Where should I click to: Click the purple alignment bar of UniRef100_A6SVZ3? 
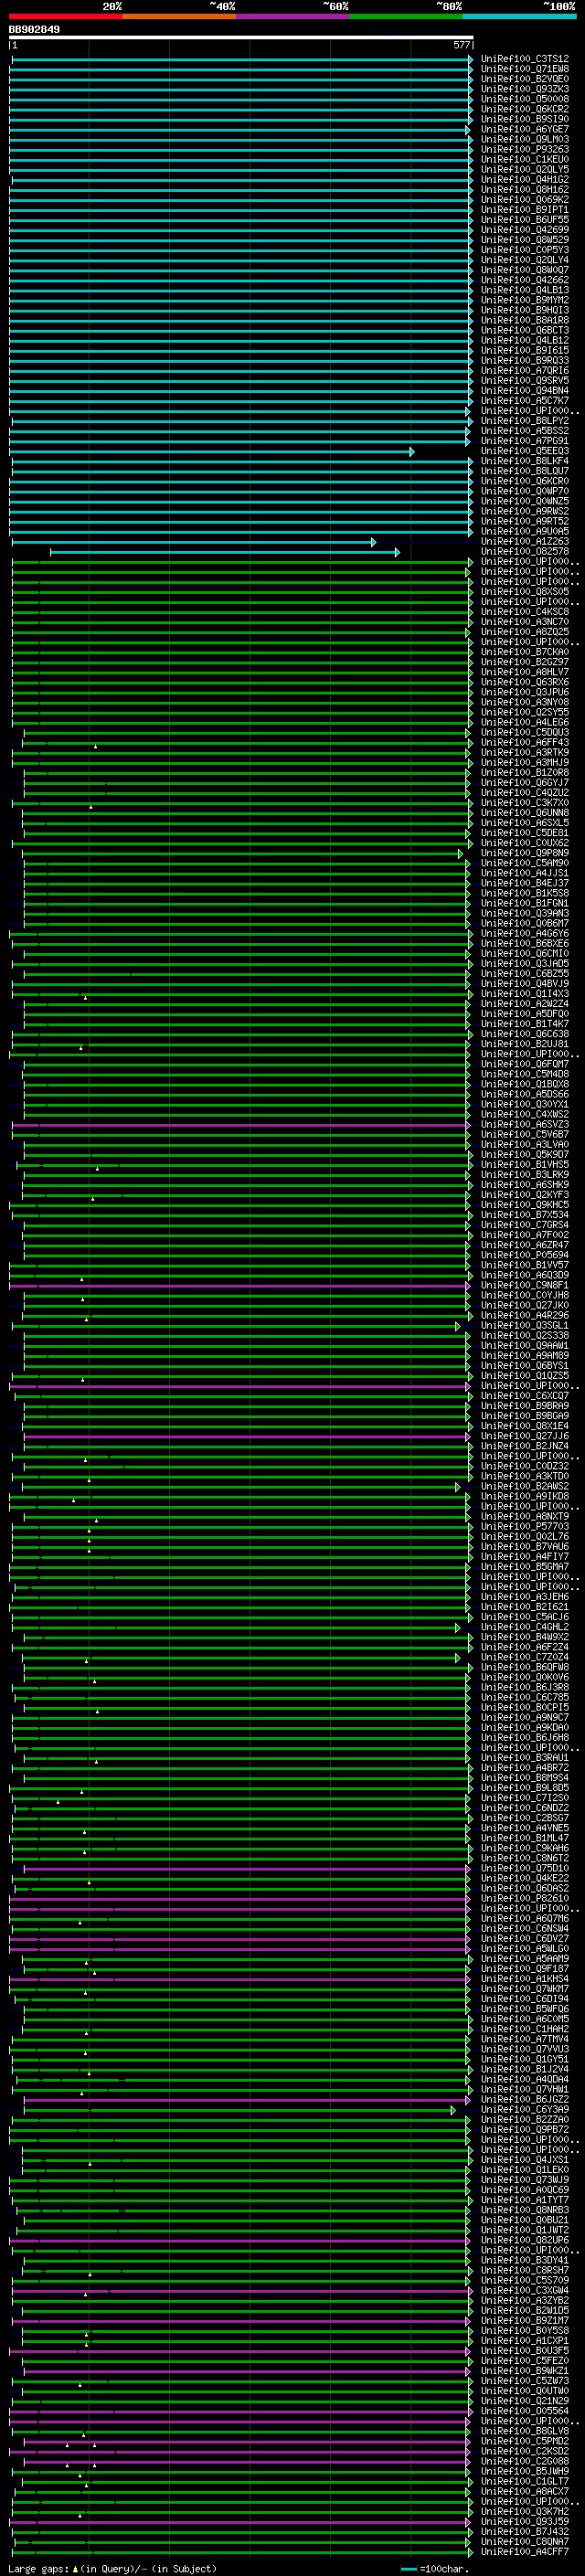click(x=241, y=1125)
